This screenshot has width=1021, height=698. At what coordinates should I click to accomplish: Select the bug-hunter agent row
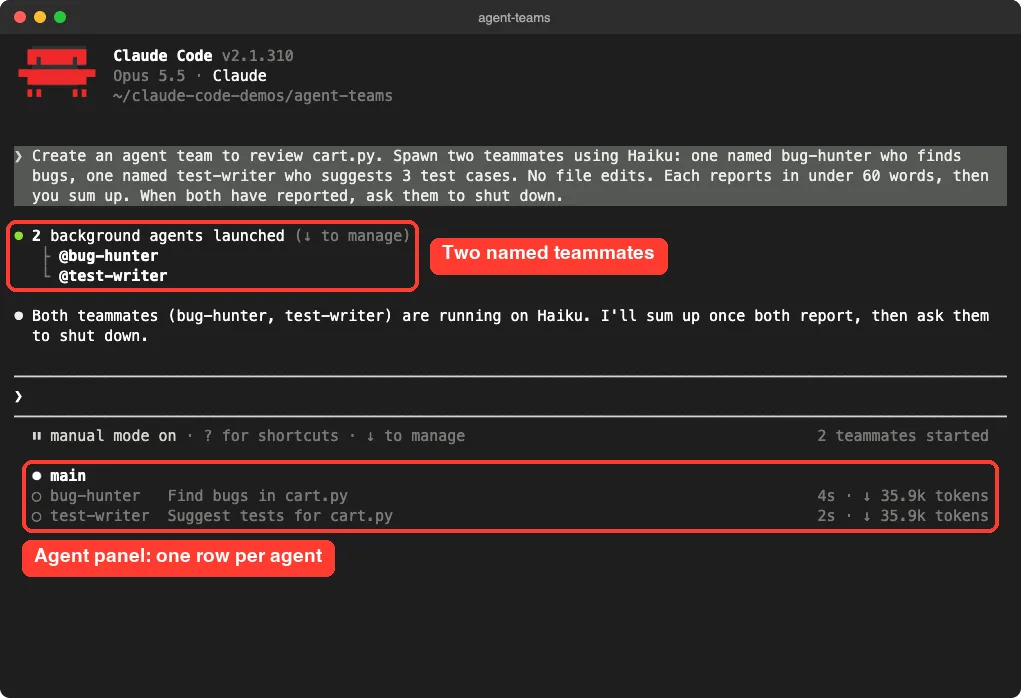point(510,496)
